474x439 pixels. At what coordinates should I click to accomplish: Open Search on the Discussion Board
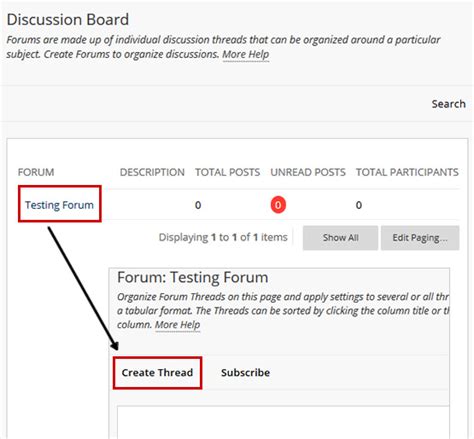pos(449,104)
